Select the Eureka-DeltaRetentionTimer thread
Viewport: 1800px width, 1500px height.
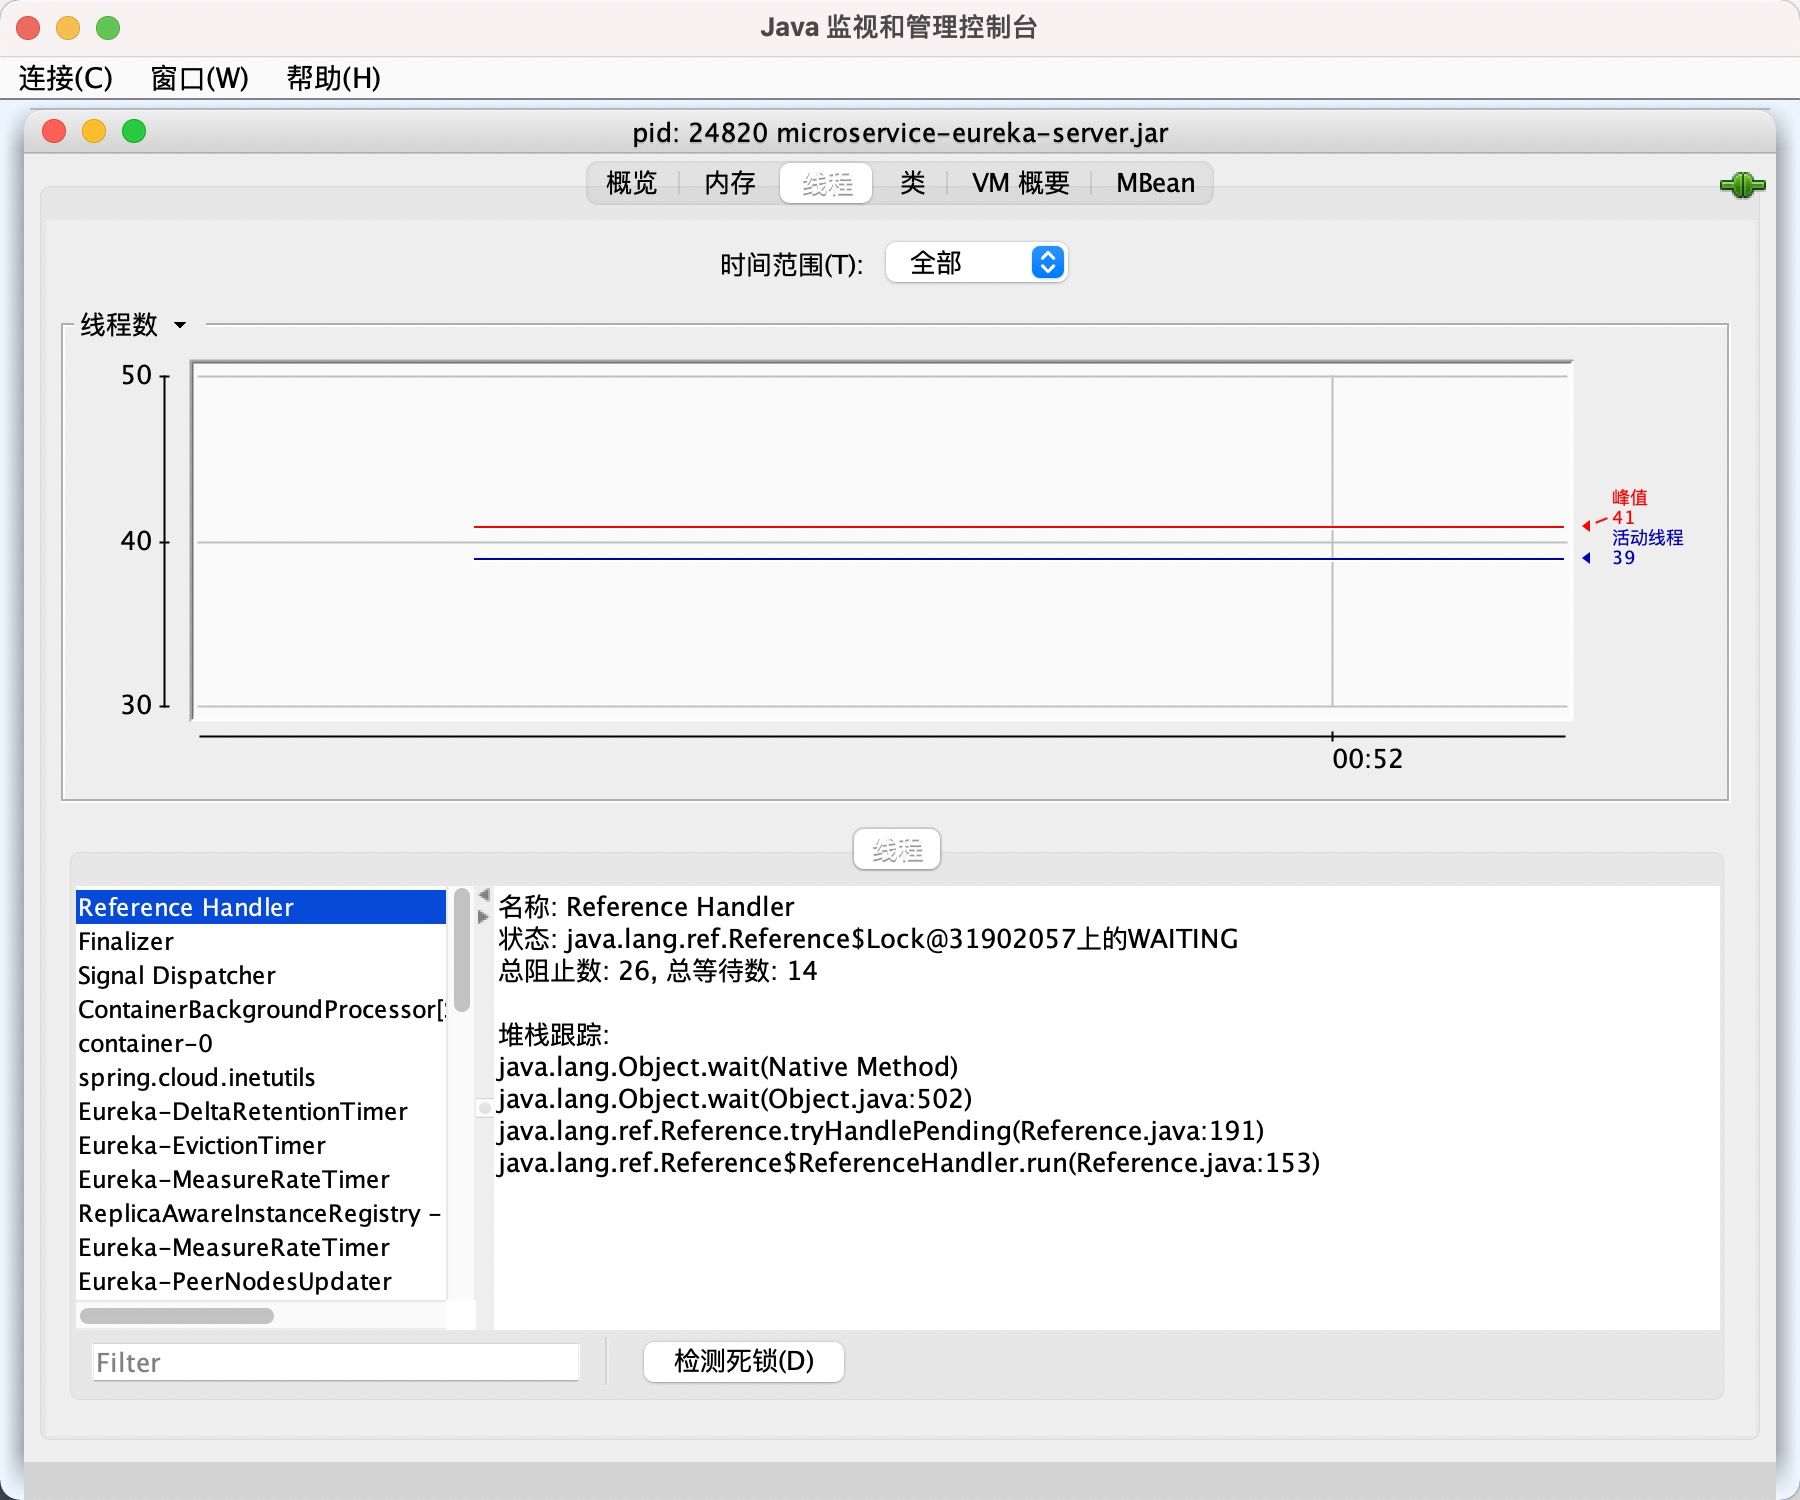point(261,1111)
